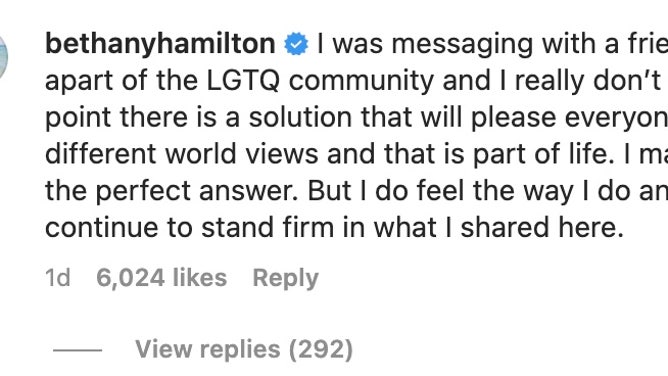Click the word 'community' in the comment
668x376 pixels.
coord(361,82)
